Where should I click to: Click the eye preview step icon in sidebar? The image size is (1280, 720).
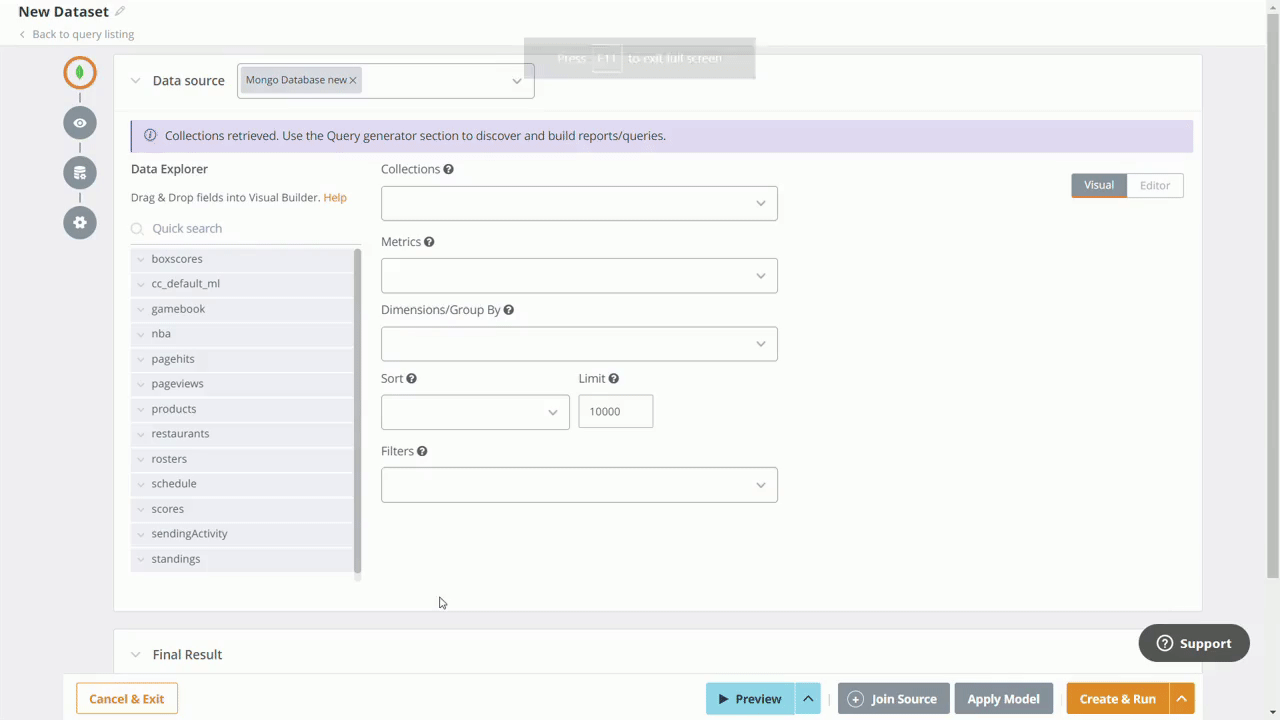79,122
